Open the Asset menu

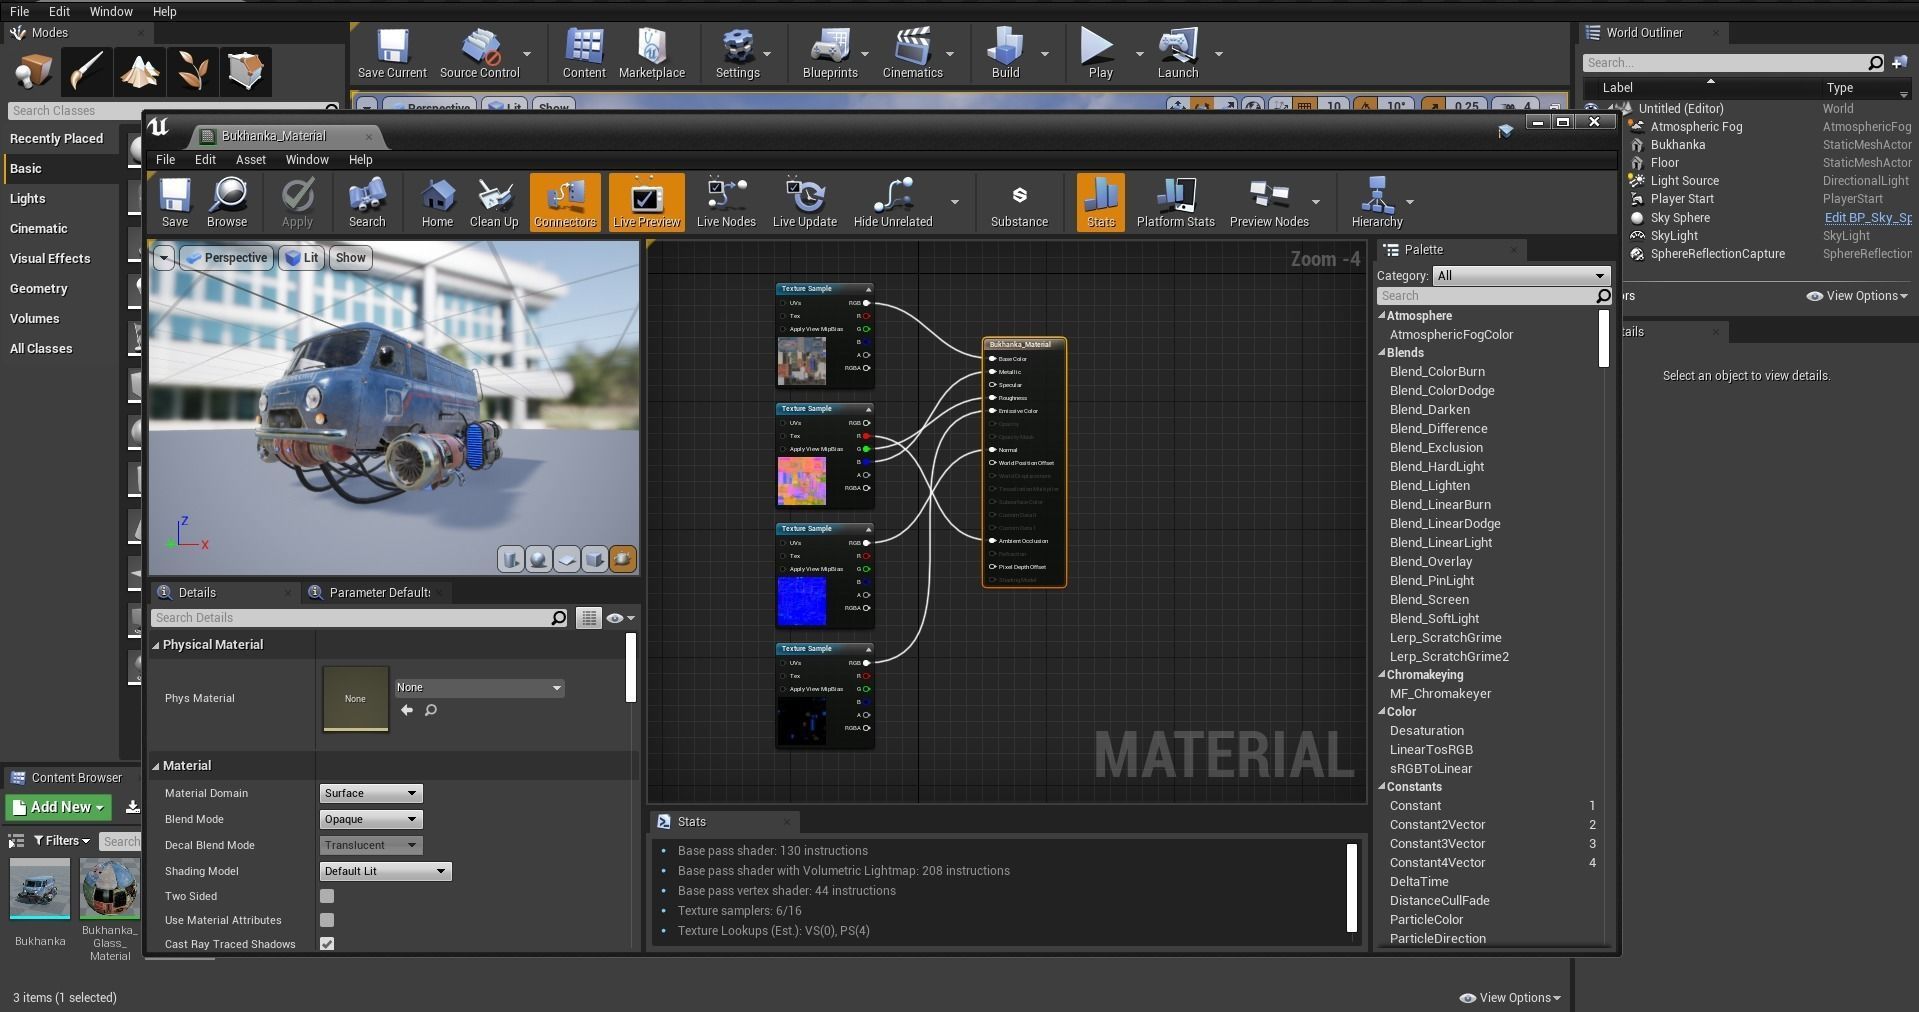(x=250, y=160)
